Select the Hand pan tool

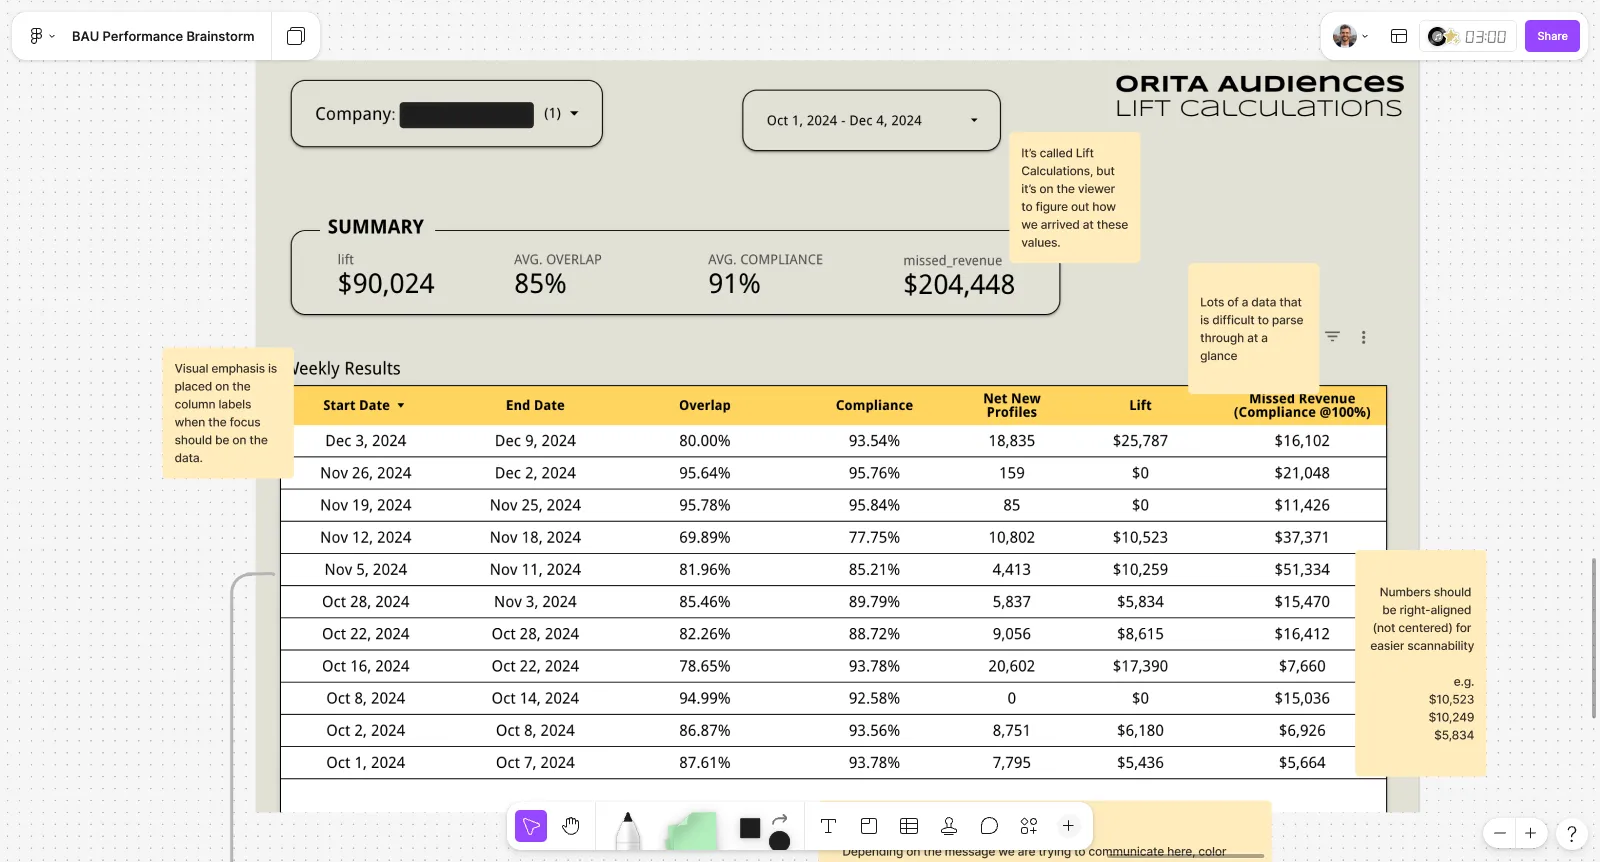(571, 826)
